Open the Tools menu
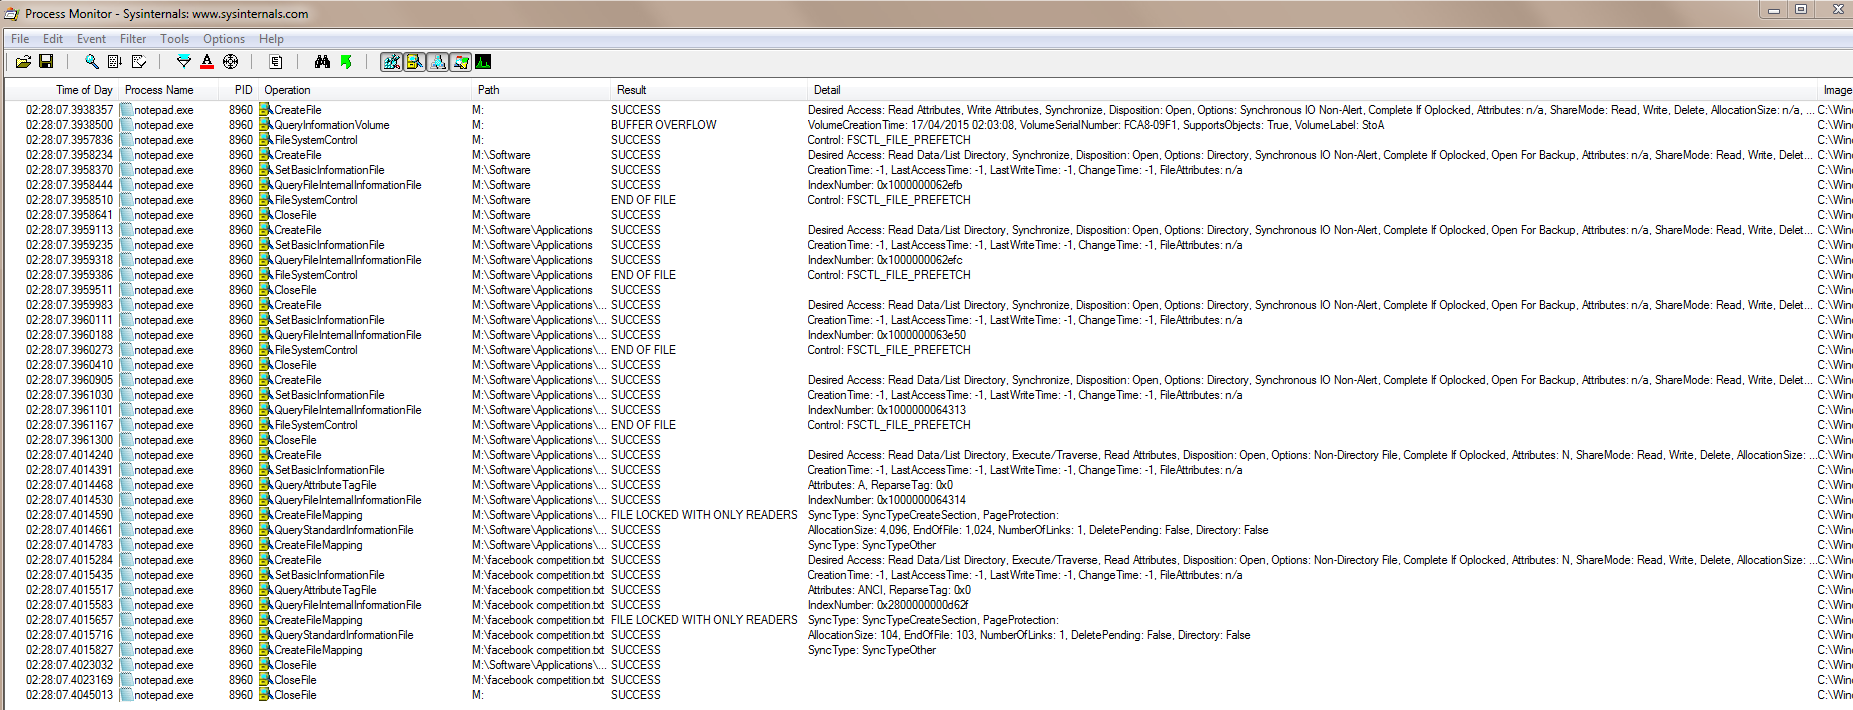The height and width of the screenshot is (710, 1853). pyautogui.click(x=174, y=39)
